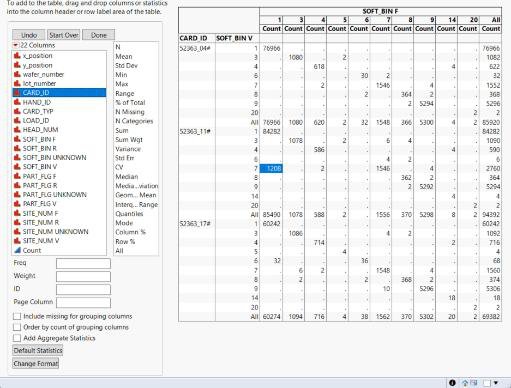
Task: Click the red bar icon beside HEAD_NUM
Action: [17, 129]
